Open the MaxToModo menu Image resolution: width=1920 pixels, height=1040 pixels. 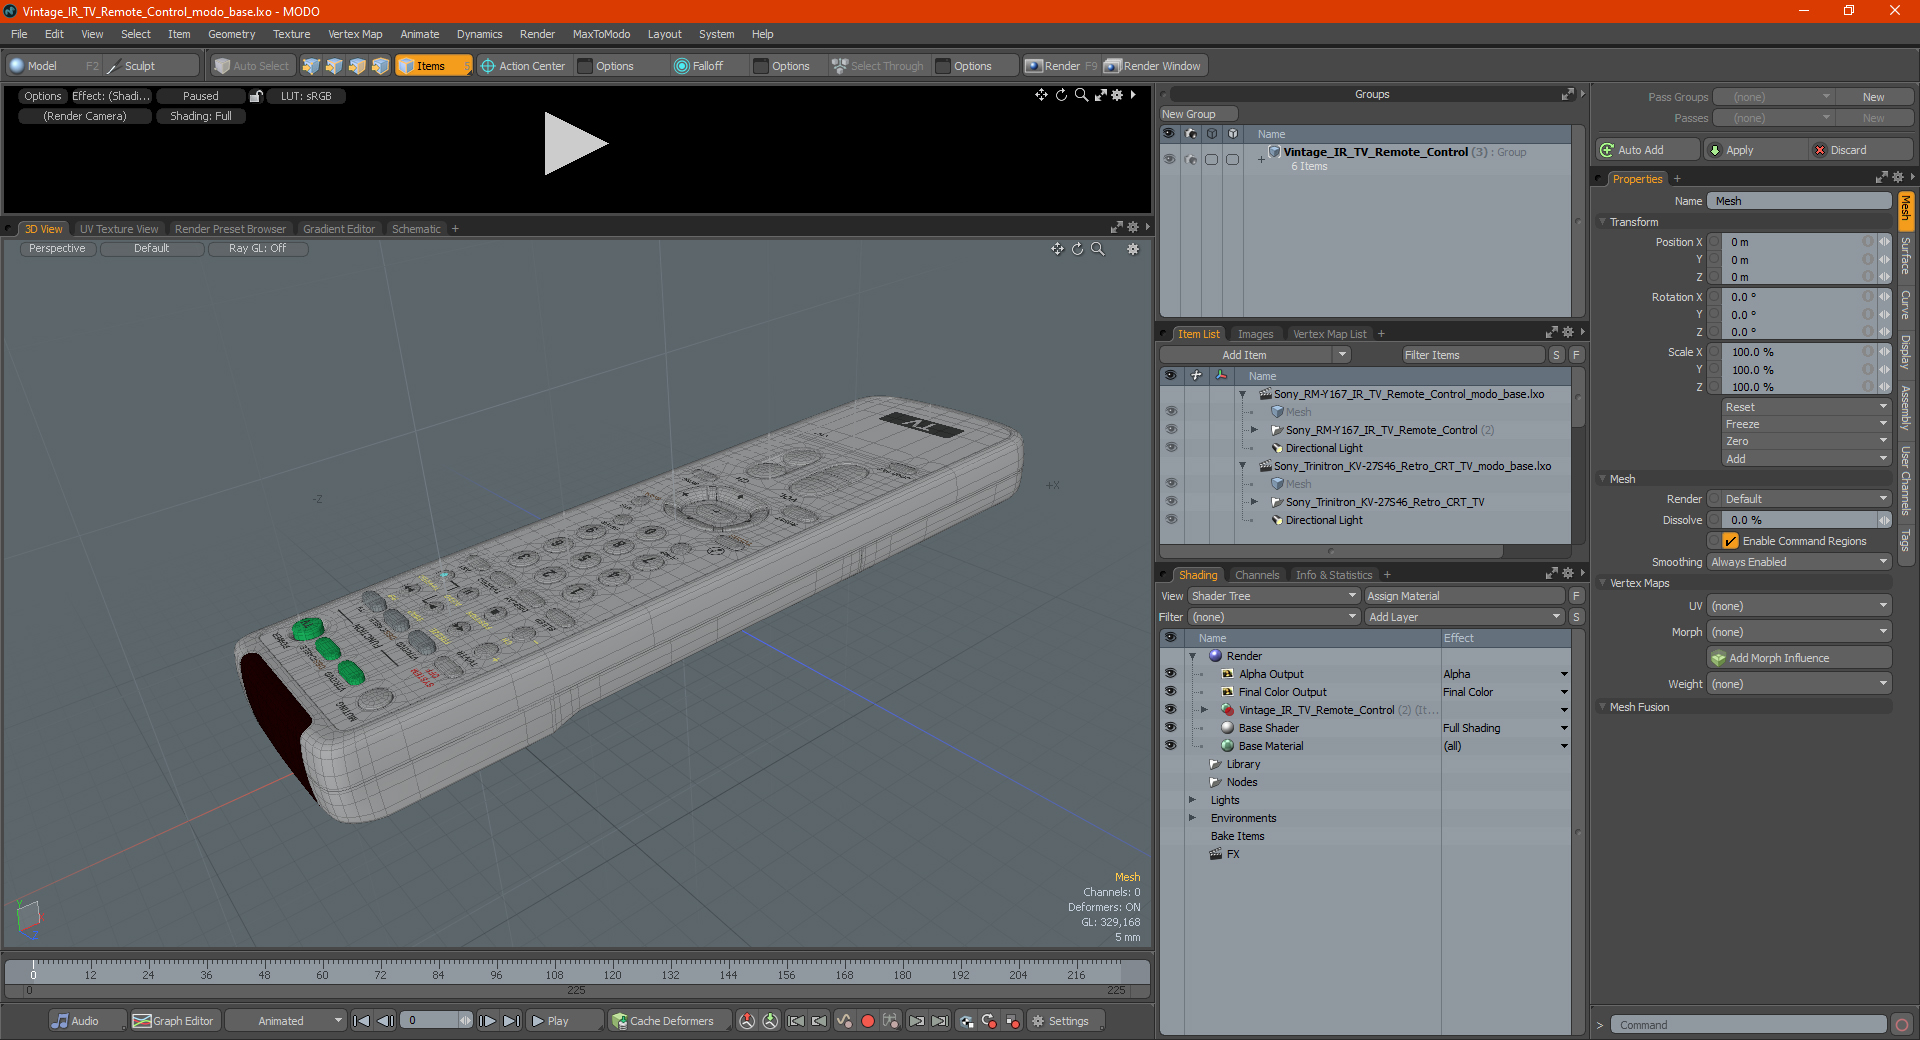point(601,34)
